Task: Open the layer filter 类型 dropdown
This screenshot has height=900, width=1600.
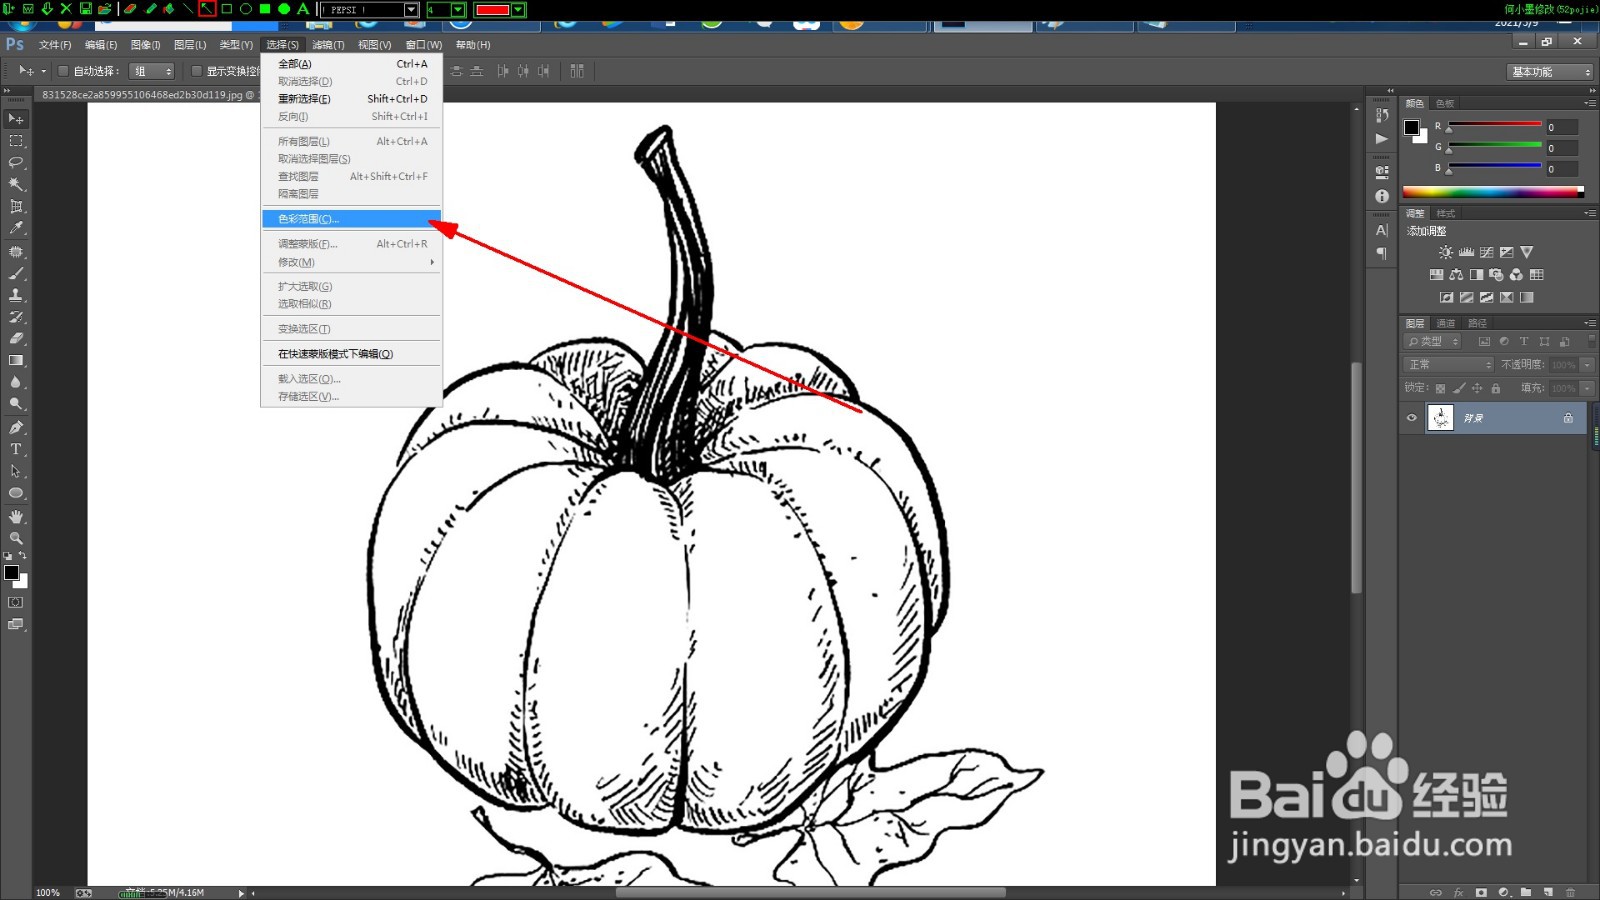Action: pos(1433,342)
